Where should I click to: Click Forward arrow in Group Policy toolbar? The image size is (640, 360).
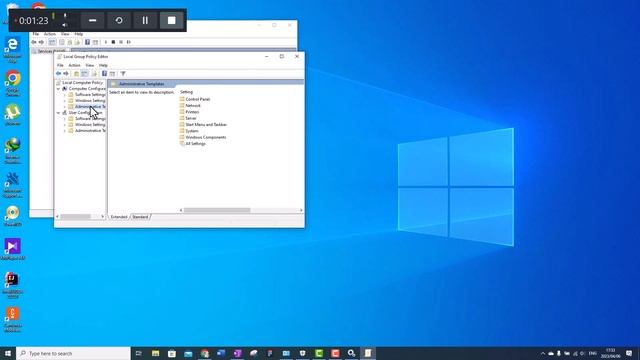click(x=66, y=73)
